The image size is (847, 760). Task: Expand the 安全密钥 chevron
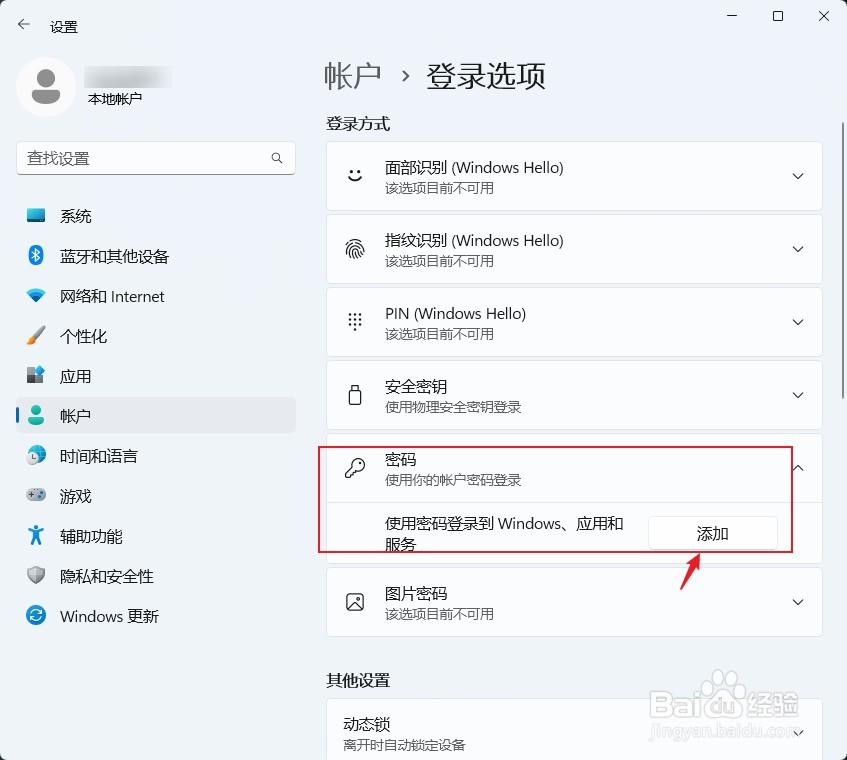(797, 395)
